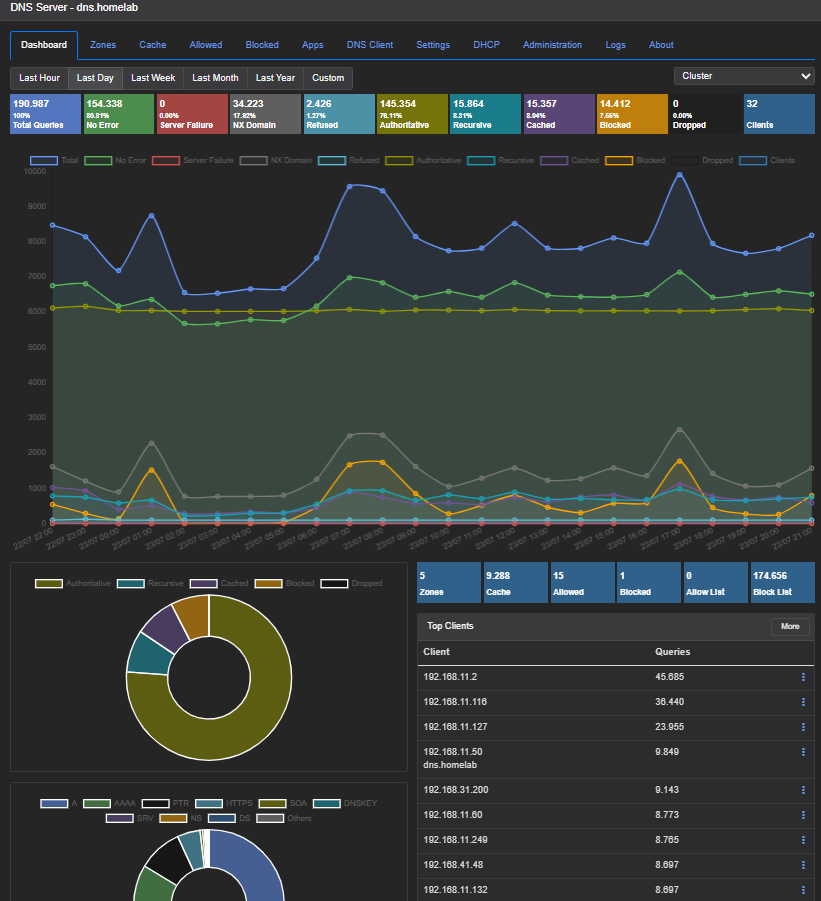Toggle NX Domain series in chart legend
821x901 pixels.
(276, 160)
